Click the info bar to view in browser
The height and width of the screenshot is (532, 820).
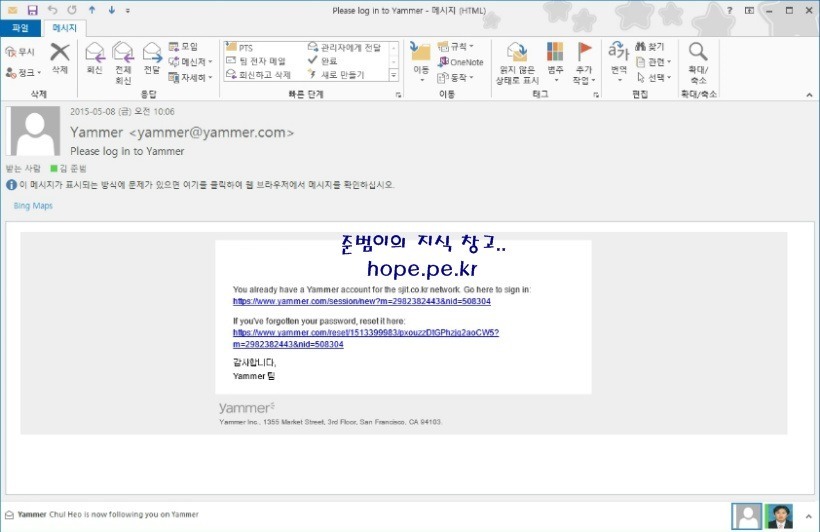(200, 185)
